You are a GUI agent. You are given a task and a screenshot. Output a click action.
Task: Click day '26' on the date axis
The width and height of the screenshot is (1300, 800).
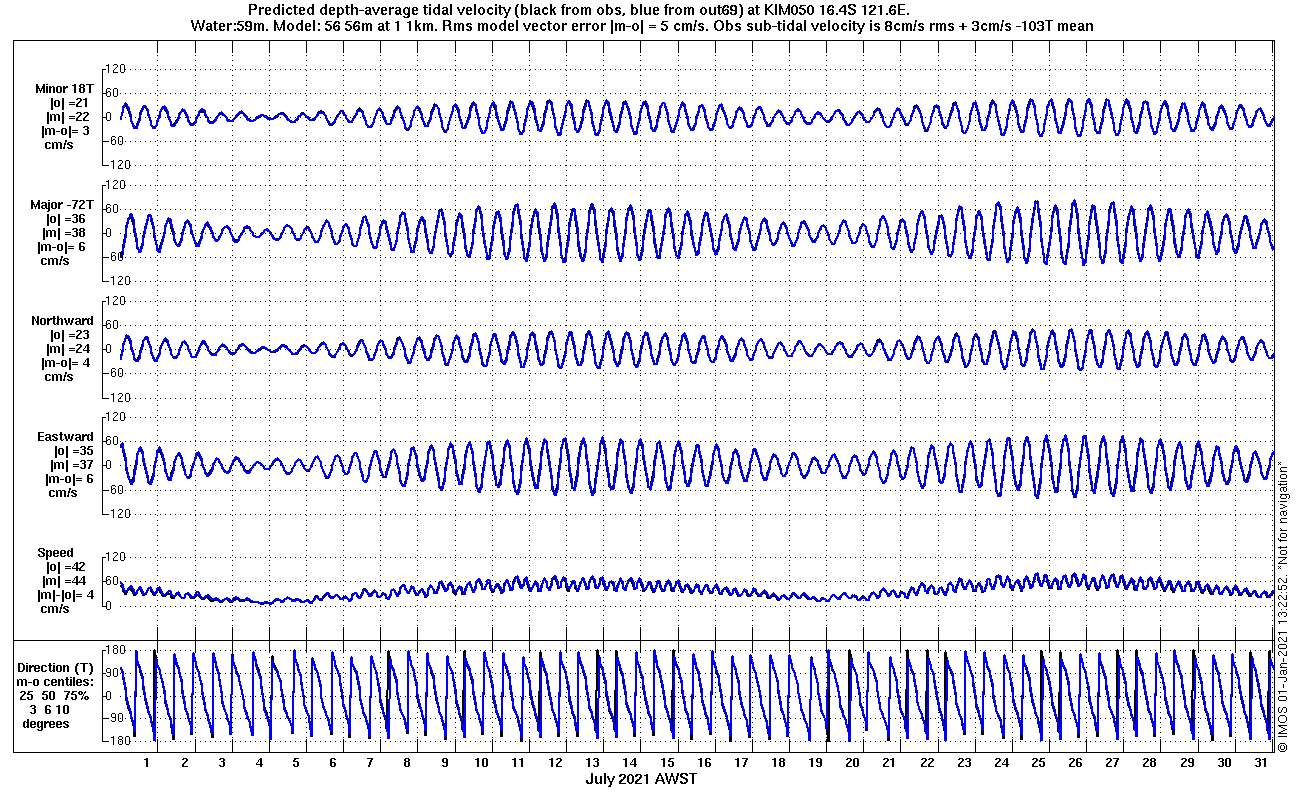(x=1075, y=762)
